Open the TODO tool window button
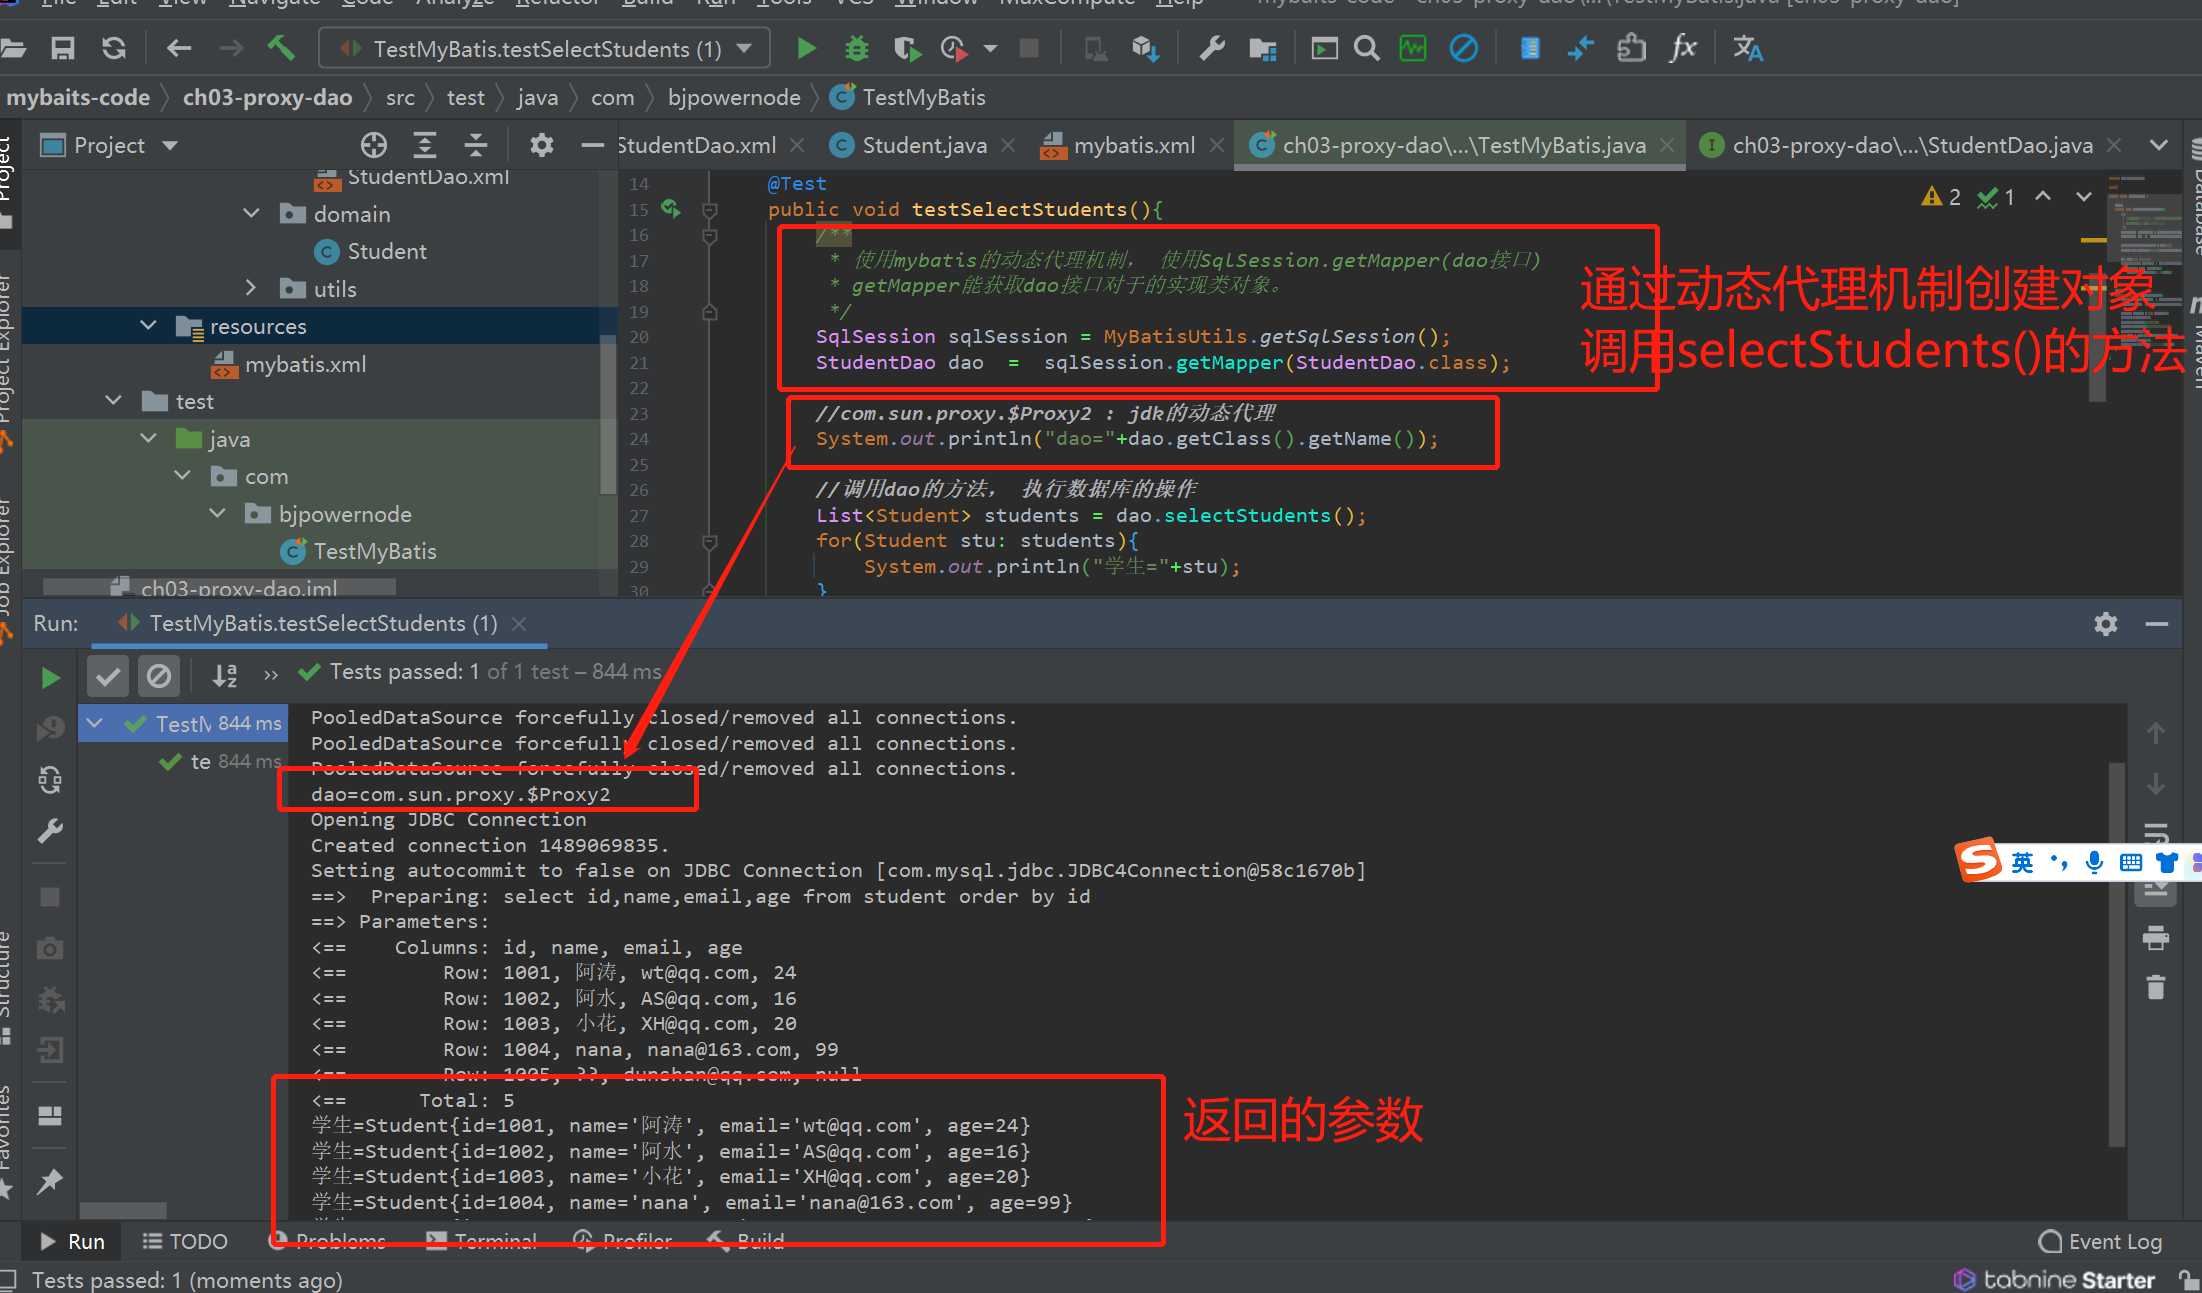 pyautogui.click(x=186, y=1241)
